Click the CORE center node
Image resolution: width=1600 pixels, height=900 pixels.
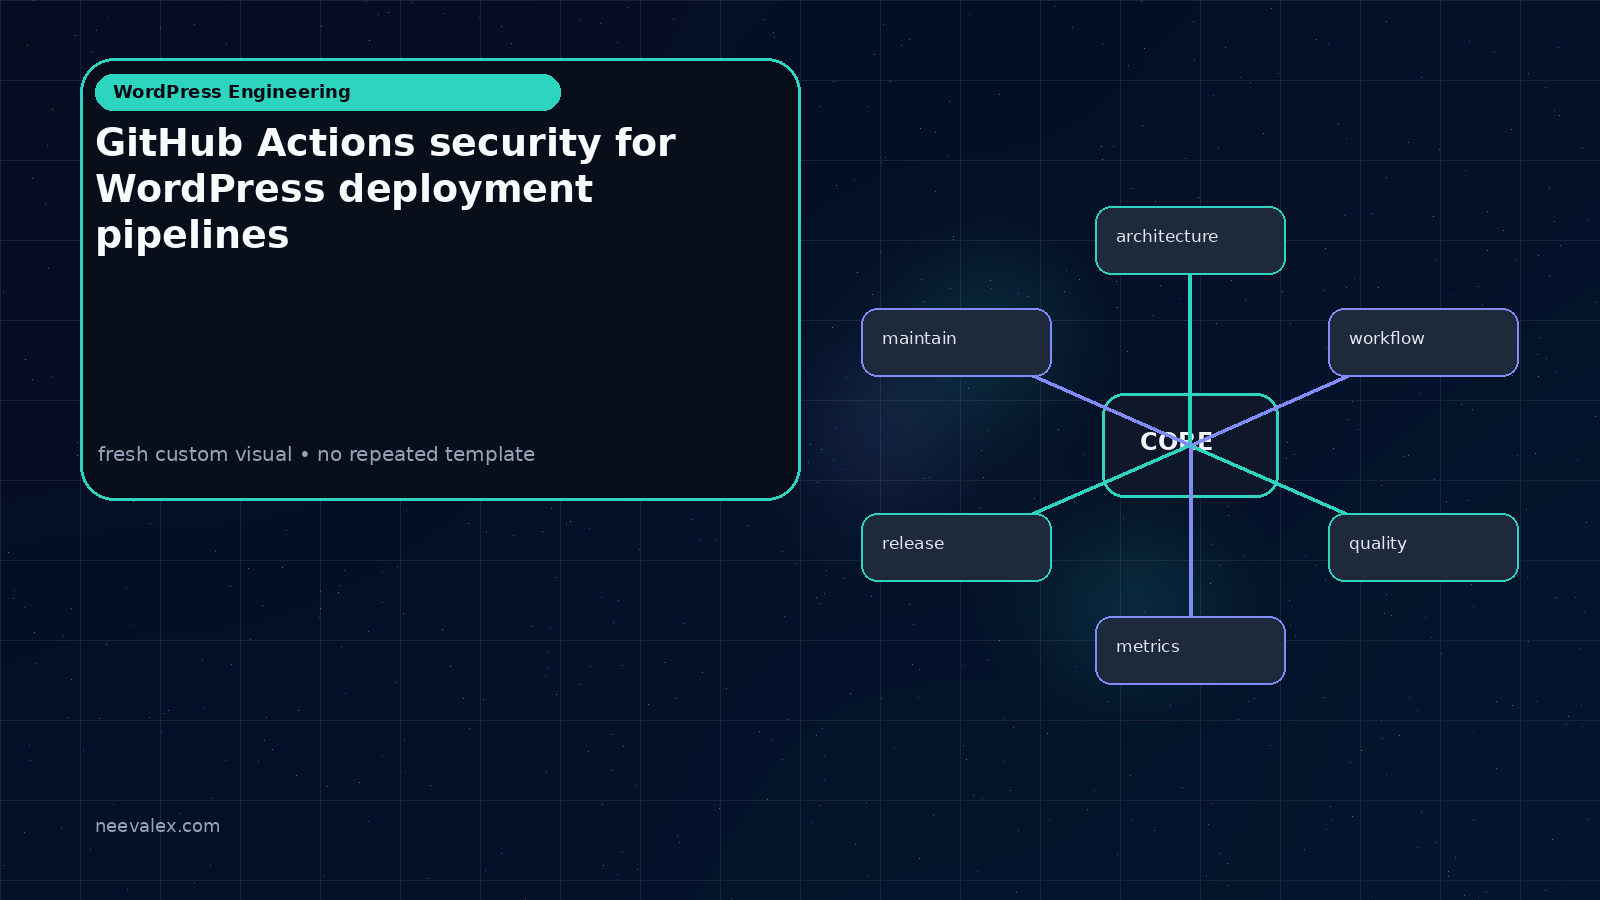[x=1190, y=445]
